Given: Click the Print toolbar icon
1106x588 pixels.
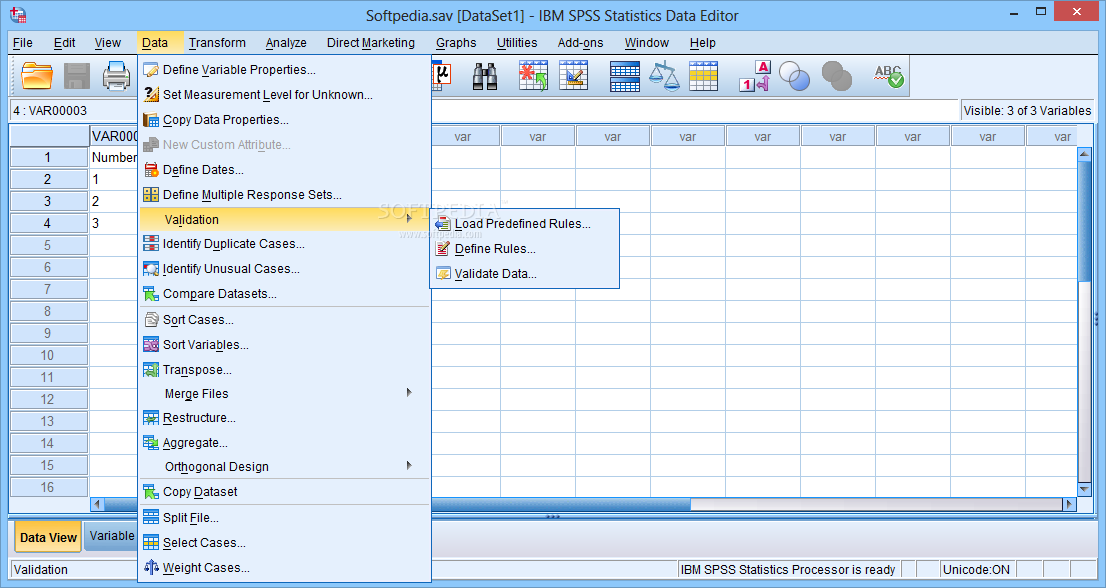Looking at the screenshot, I should tap(116, 75).
